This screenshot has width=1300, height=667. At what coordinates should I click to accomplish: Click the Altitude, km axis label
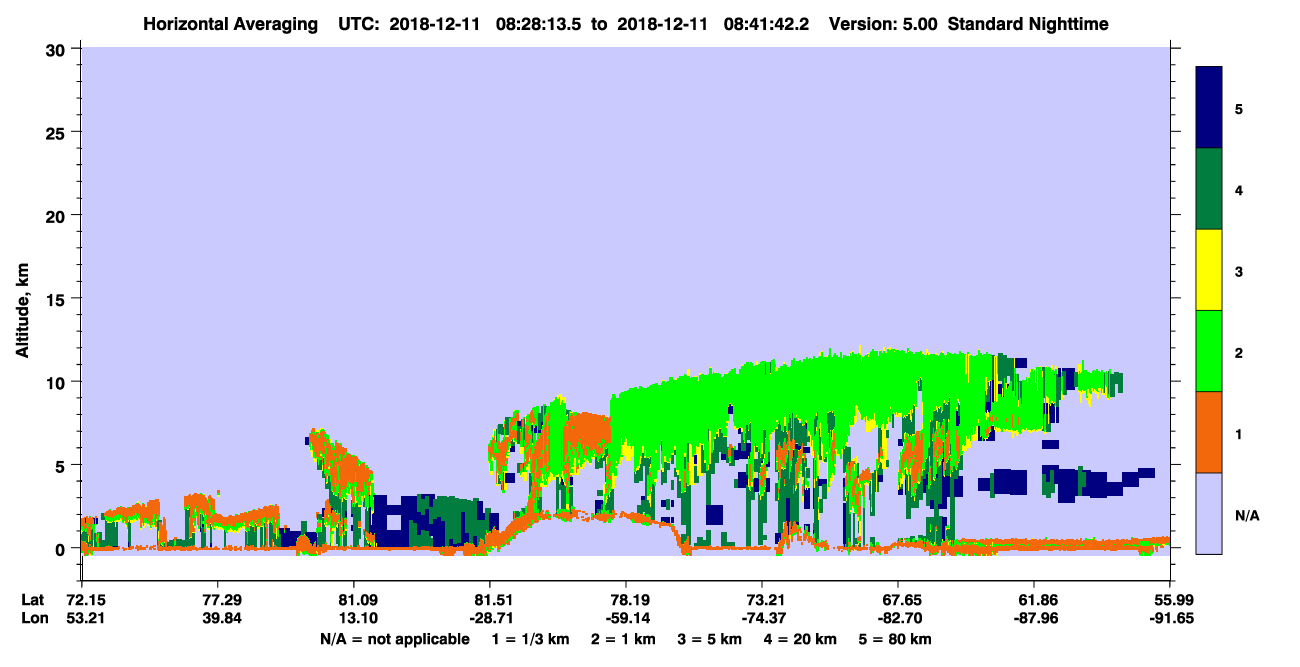coord(21,301)
